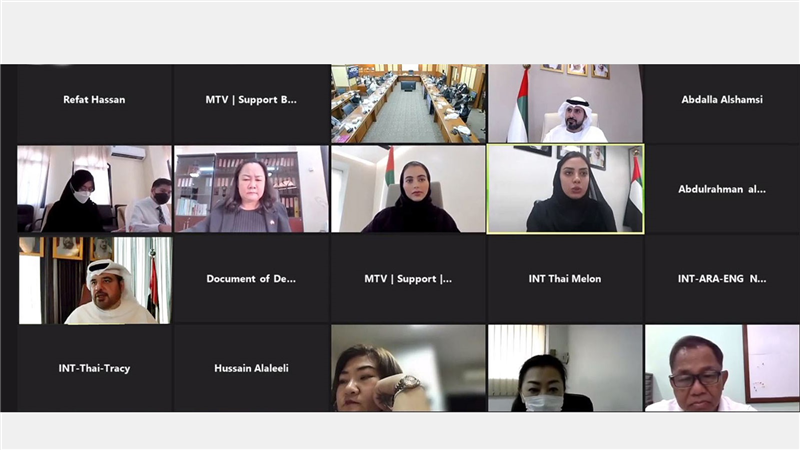
Task: Select video of man in white ghutra with paintings
Action: click(95, 280)
